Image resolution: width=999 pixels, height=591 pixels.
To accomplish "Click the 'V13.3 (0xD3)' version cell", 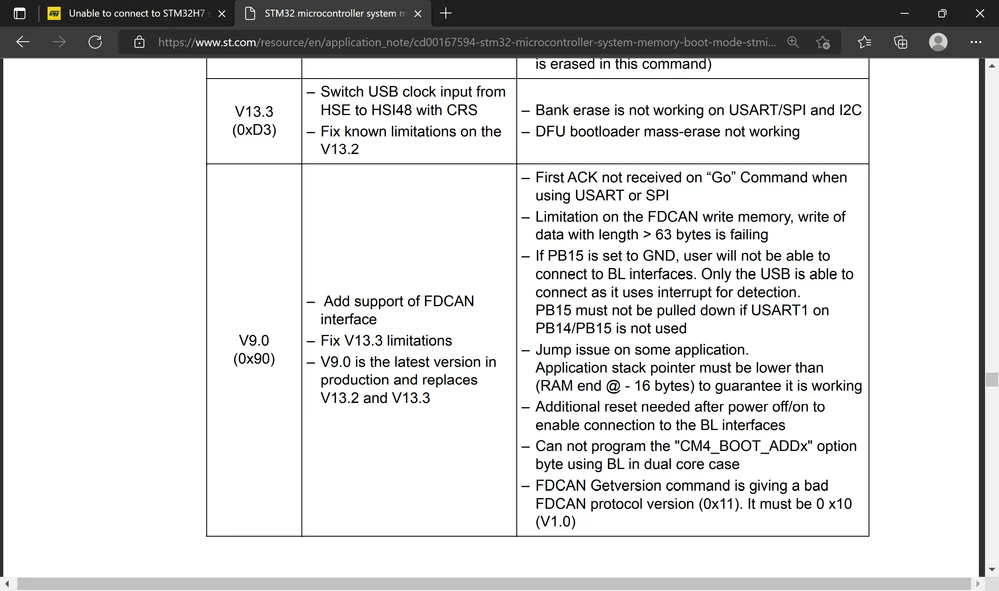I will tap(254, 120).
